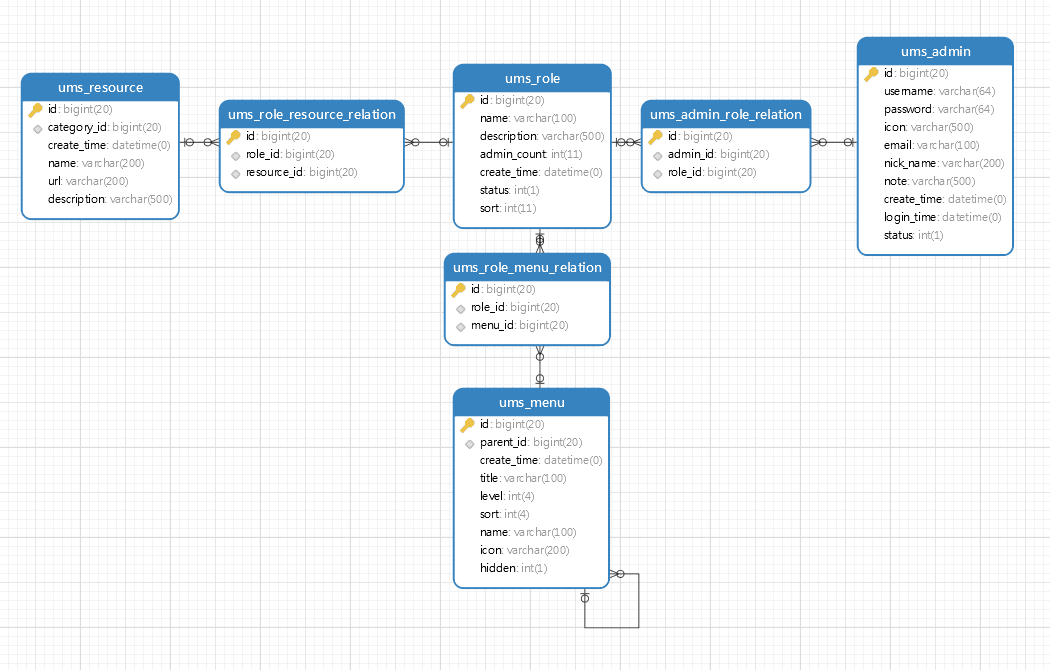Viewport: 1050px width, 670px height.
Task: Select the sort field in ums_role
Action: (x=508, y=209)
